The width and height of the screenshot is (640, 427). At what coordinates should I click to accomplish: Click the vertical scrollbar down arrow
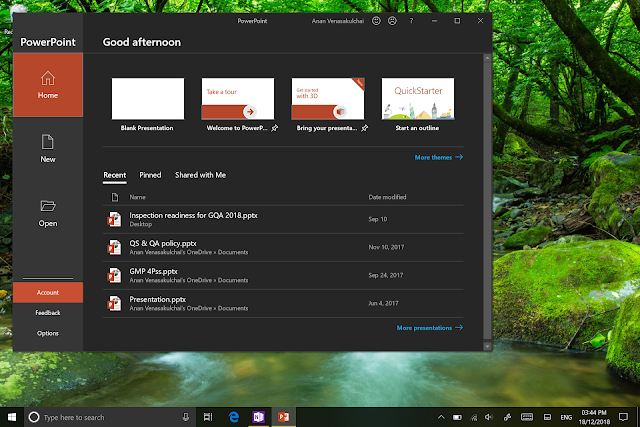(x=487, y=346)
